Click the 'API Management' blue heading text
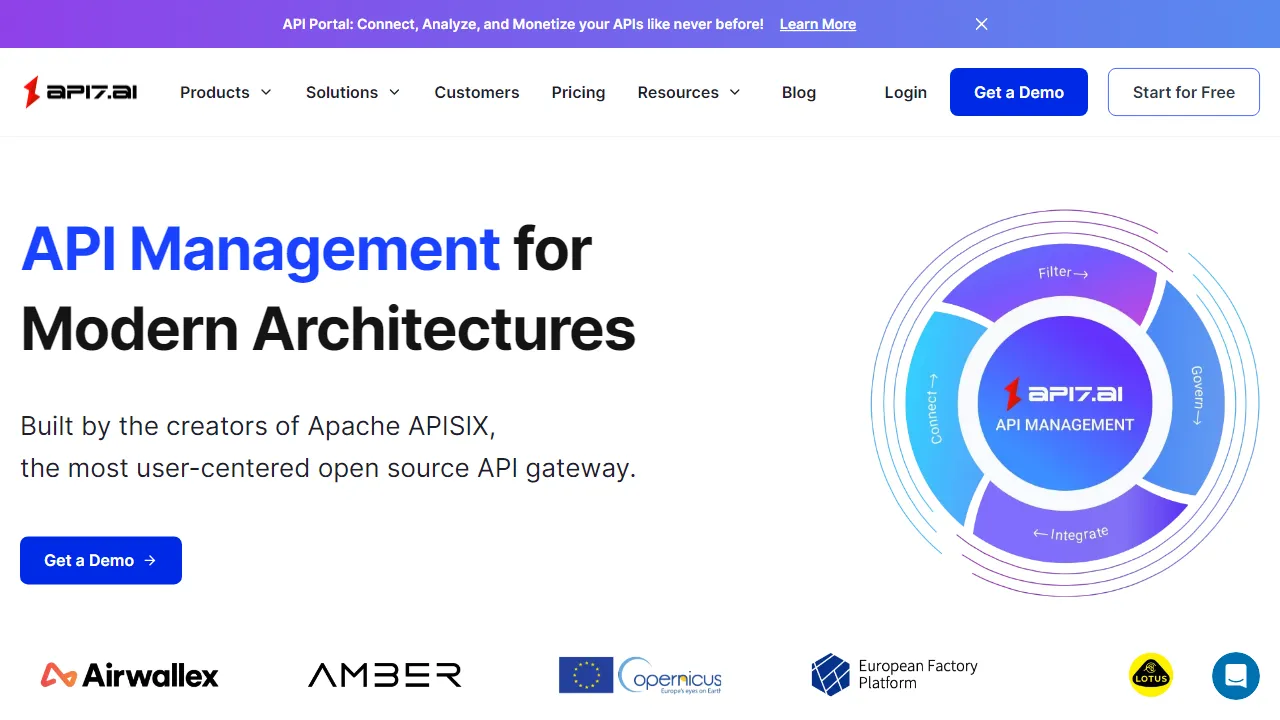 pos(260,248)
